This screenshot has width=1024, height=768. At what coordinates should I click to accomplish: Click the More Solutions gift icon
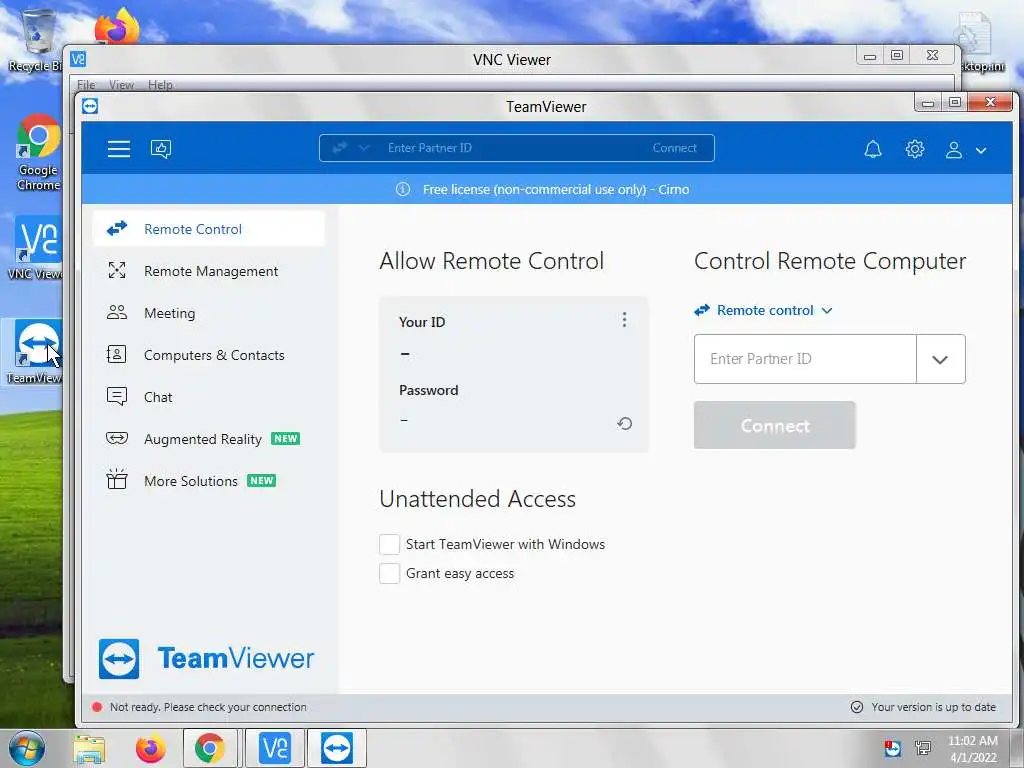(x=117, y=479)
